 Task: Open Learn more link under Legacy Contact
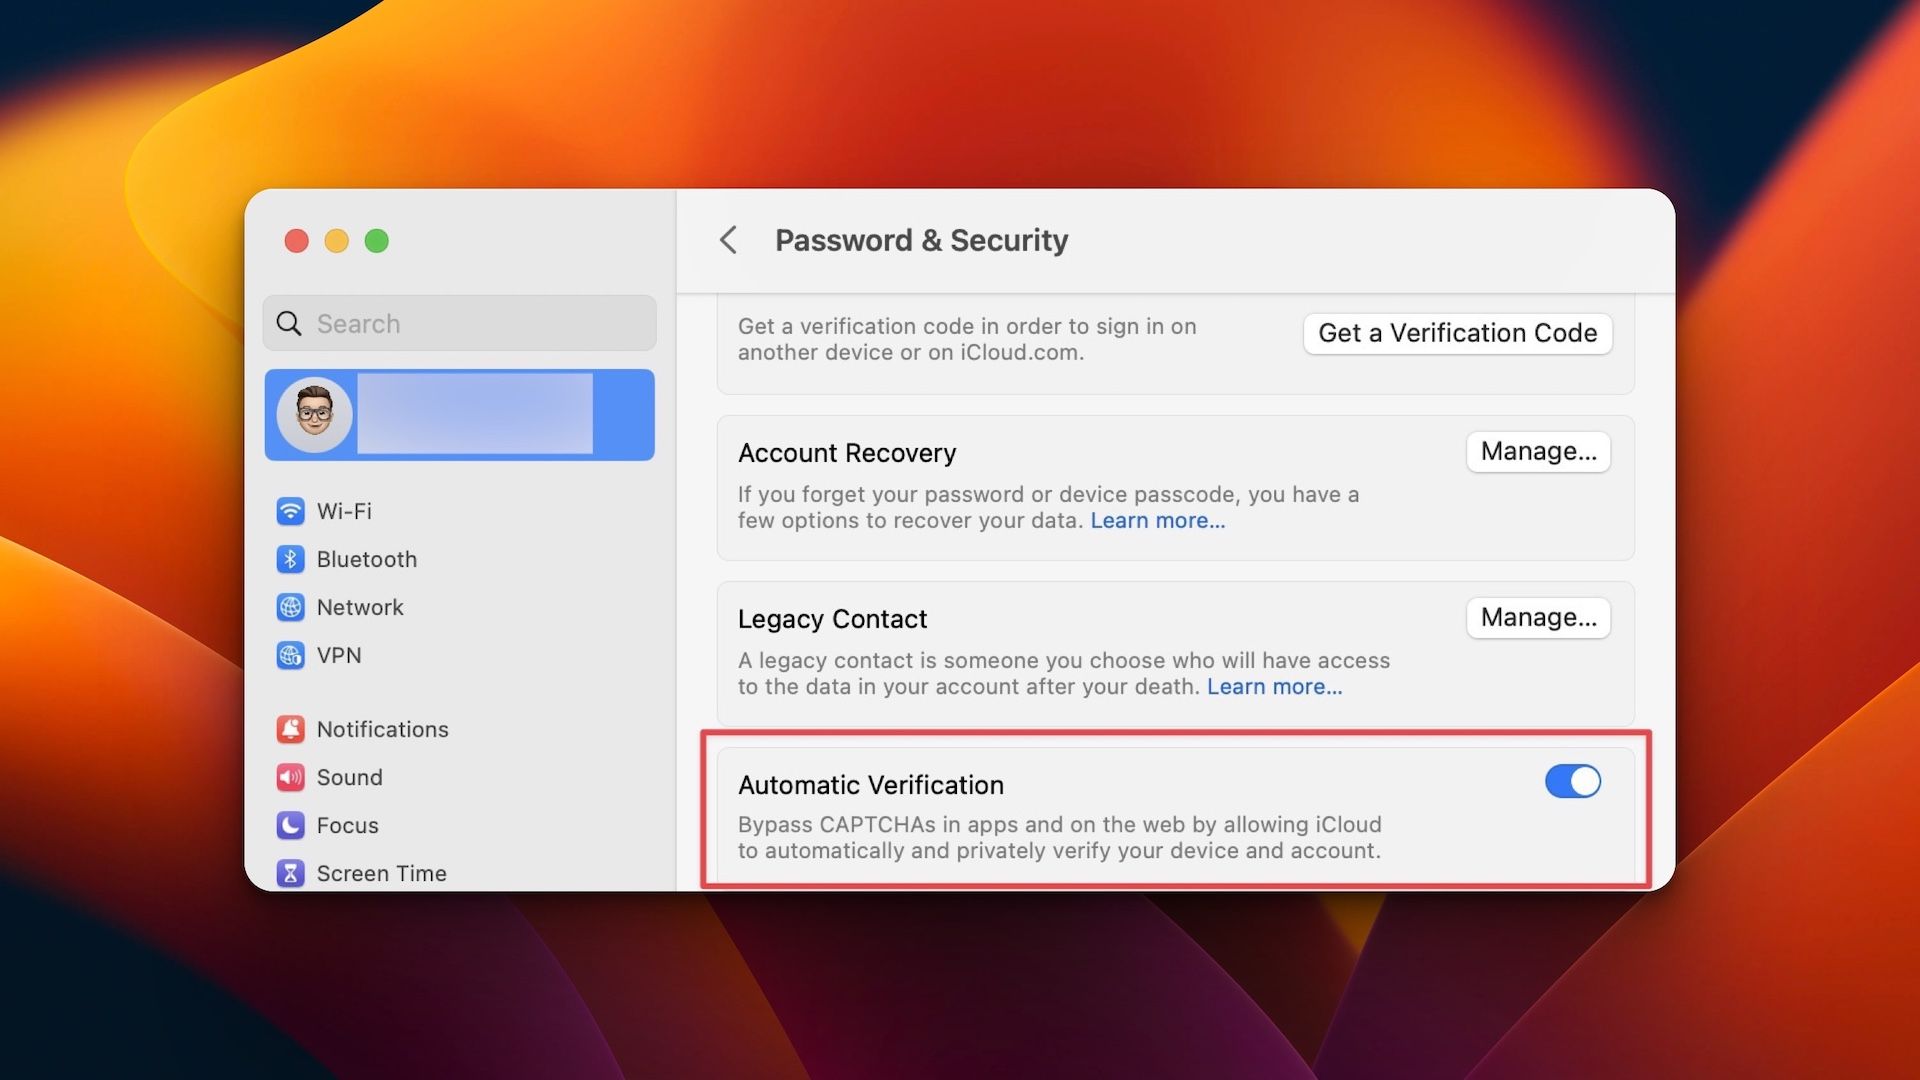click(1274, 687)
